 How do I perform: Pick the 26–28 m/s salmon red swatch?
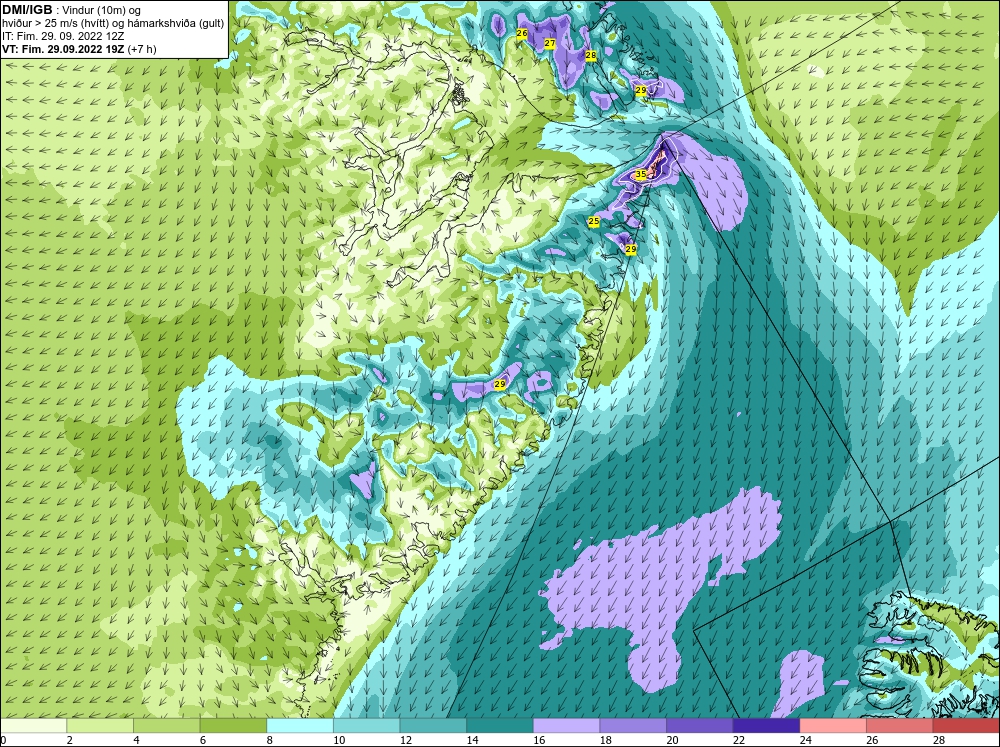pyautogui.click(x=899, y=726)
